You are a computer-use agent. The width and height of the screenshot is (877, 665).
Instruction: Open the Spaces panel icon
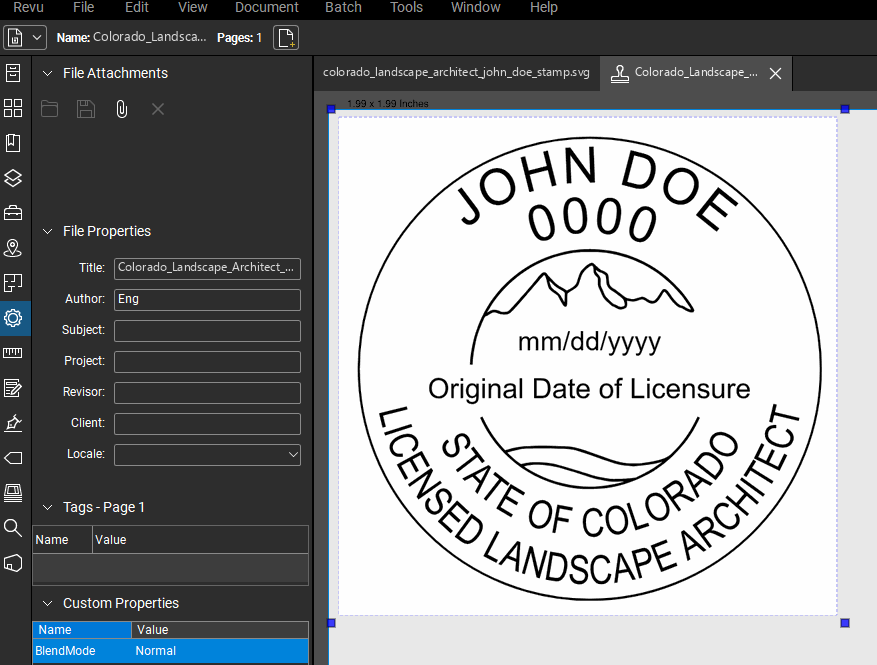pos(13,283)
